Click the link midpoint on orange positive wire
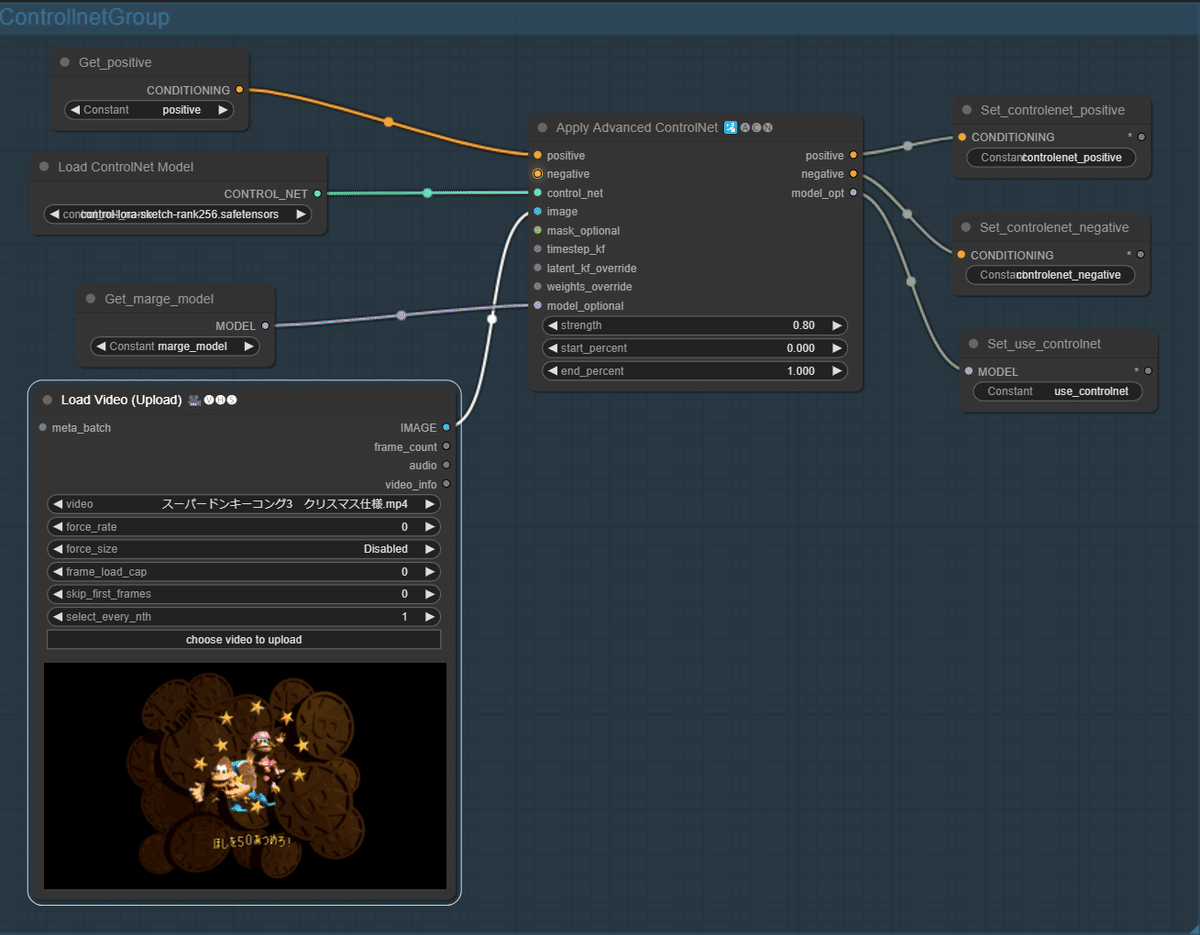The width and height of the screenshot is (1200, 935). [x=389, y=122]
